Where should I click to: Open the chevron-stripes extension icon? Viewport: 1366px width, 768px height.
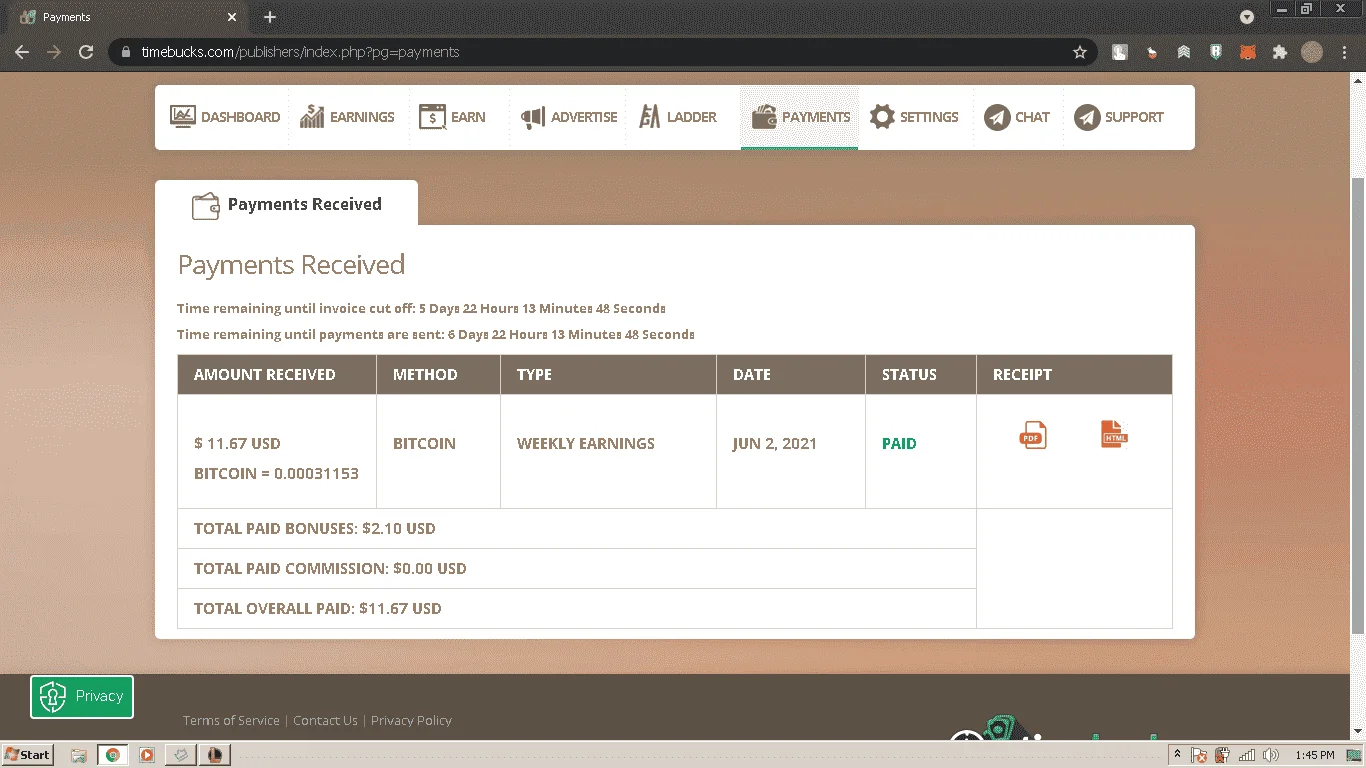click(1184, 52)
